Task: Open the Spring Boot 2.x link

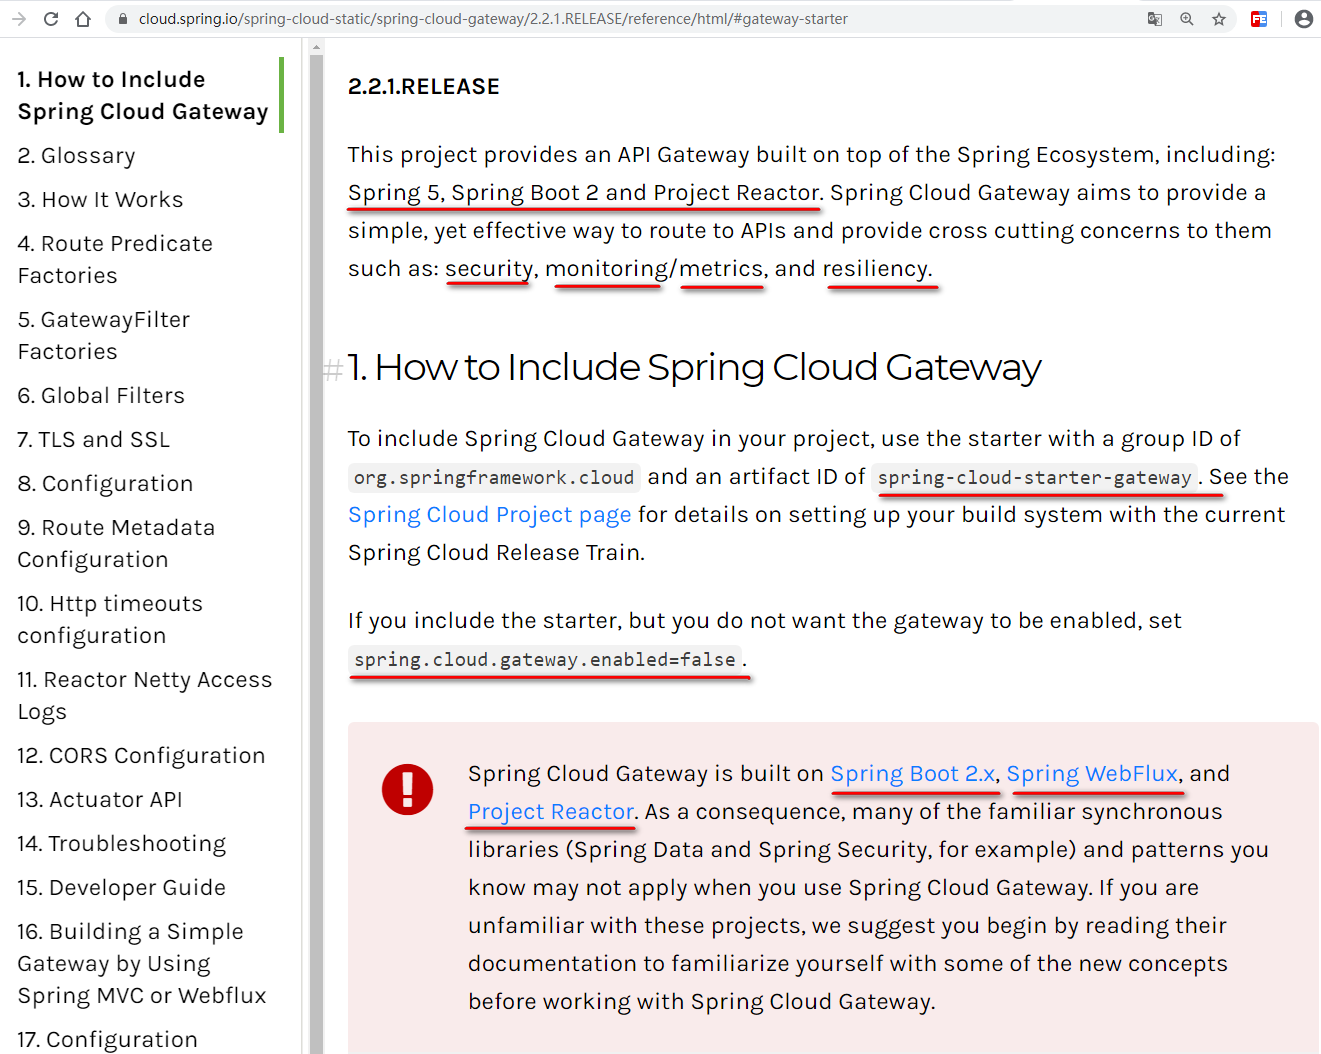Action: [913, 774]
